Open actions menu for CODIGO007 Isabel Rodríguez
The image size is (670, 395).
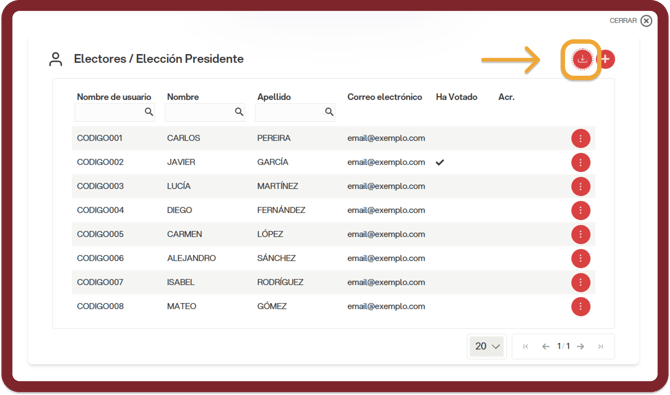(581, 283)
